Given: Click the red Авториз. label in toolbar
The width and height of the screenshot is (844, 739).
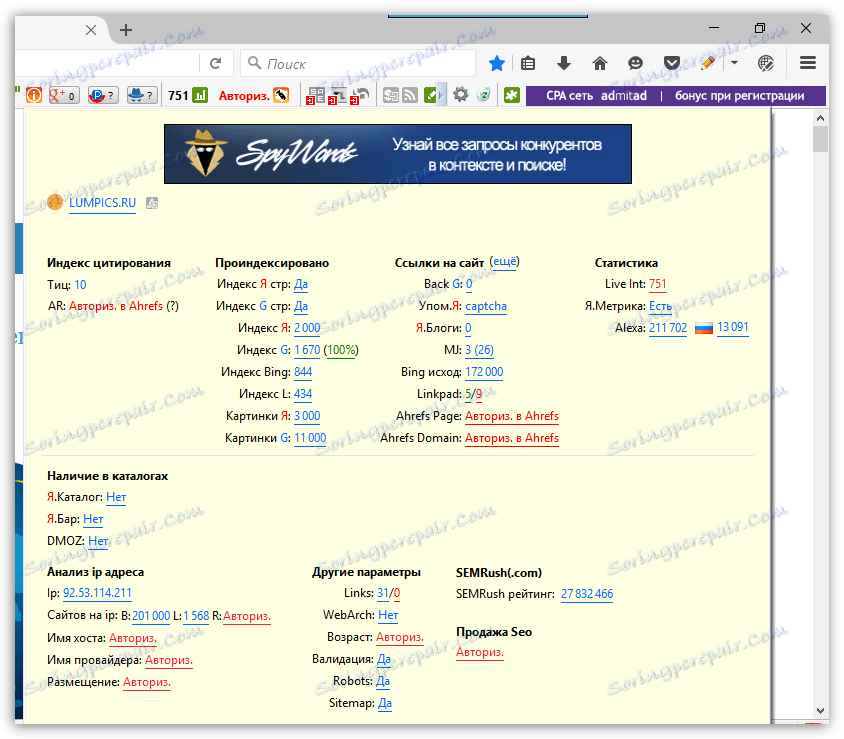Looking at the screenshot, I should pos(244,96).
